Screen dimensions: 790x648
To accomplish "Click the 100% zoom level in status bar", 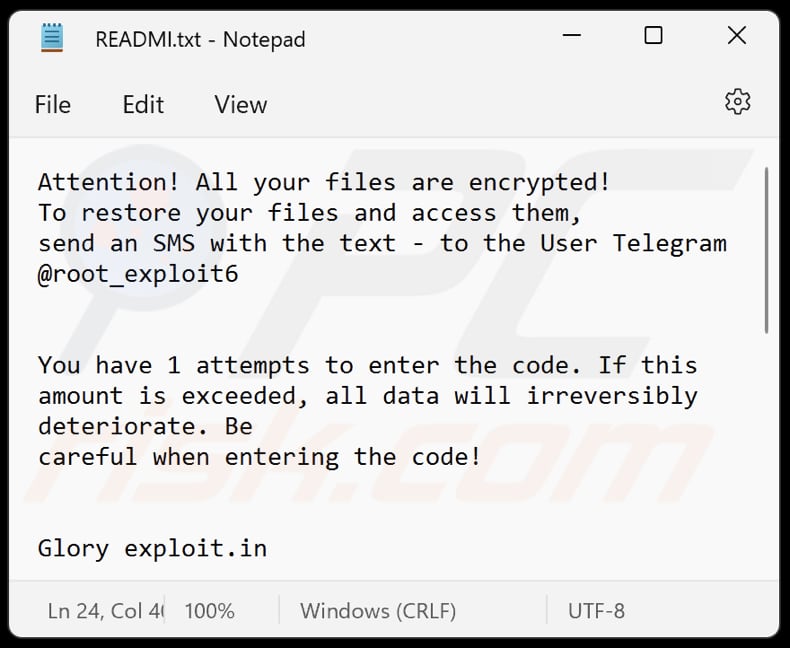I will pos(209,610).
